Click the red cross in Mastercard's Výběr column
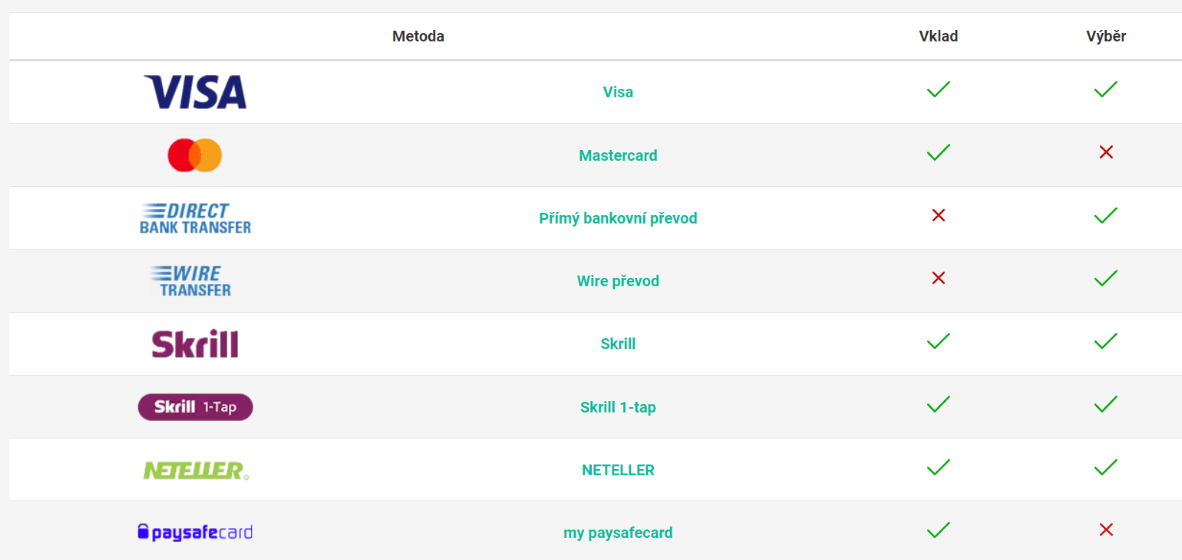1182x560 pixels. (1106, 152)
